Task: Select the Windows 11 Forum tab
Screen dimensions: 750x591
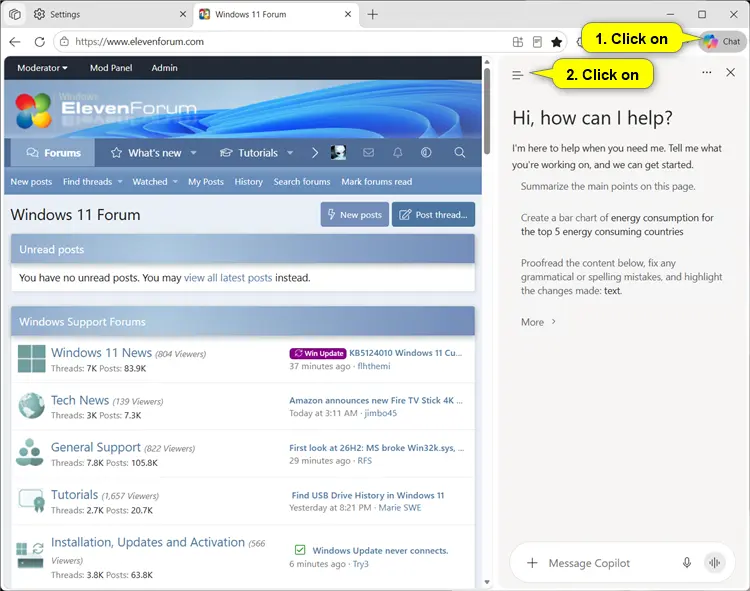Action: 276,14
